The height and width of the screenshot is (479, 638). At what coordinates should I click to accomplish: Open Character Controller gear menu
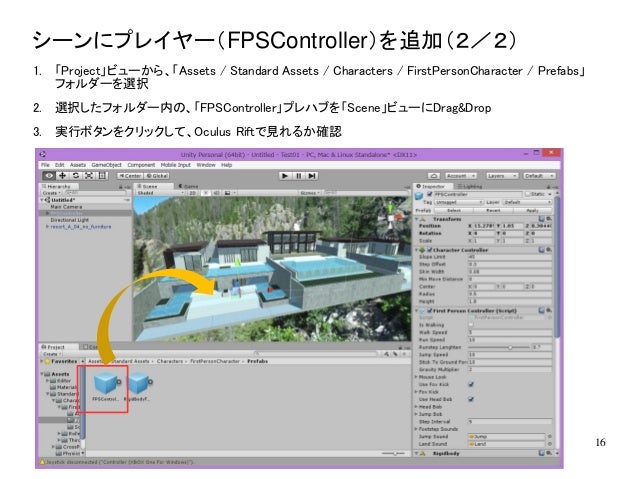(549, 249)
